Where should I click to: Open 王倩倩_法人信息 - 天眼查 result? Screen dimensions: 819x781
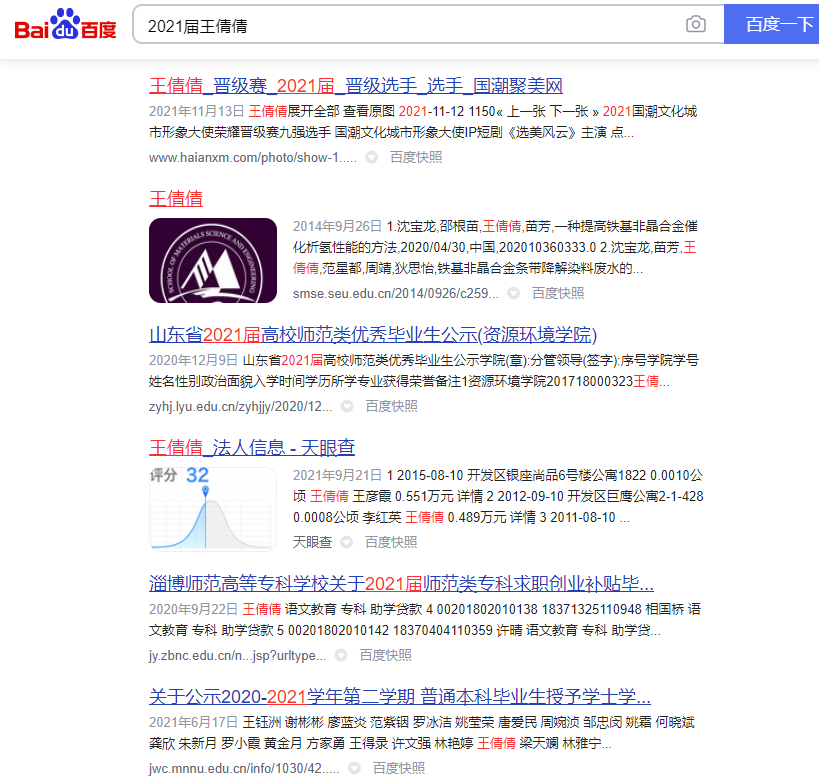(252, 448)
